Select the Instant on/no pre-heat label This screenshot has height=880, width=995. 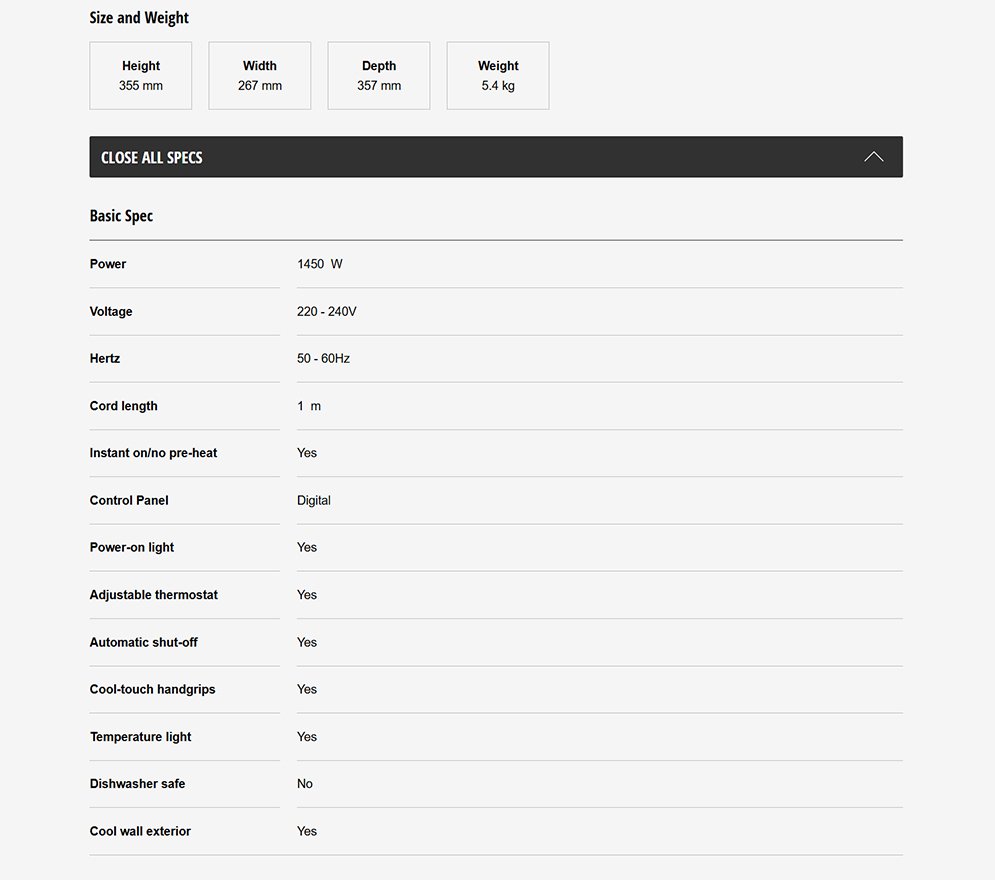coord(154,453)
